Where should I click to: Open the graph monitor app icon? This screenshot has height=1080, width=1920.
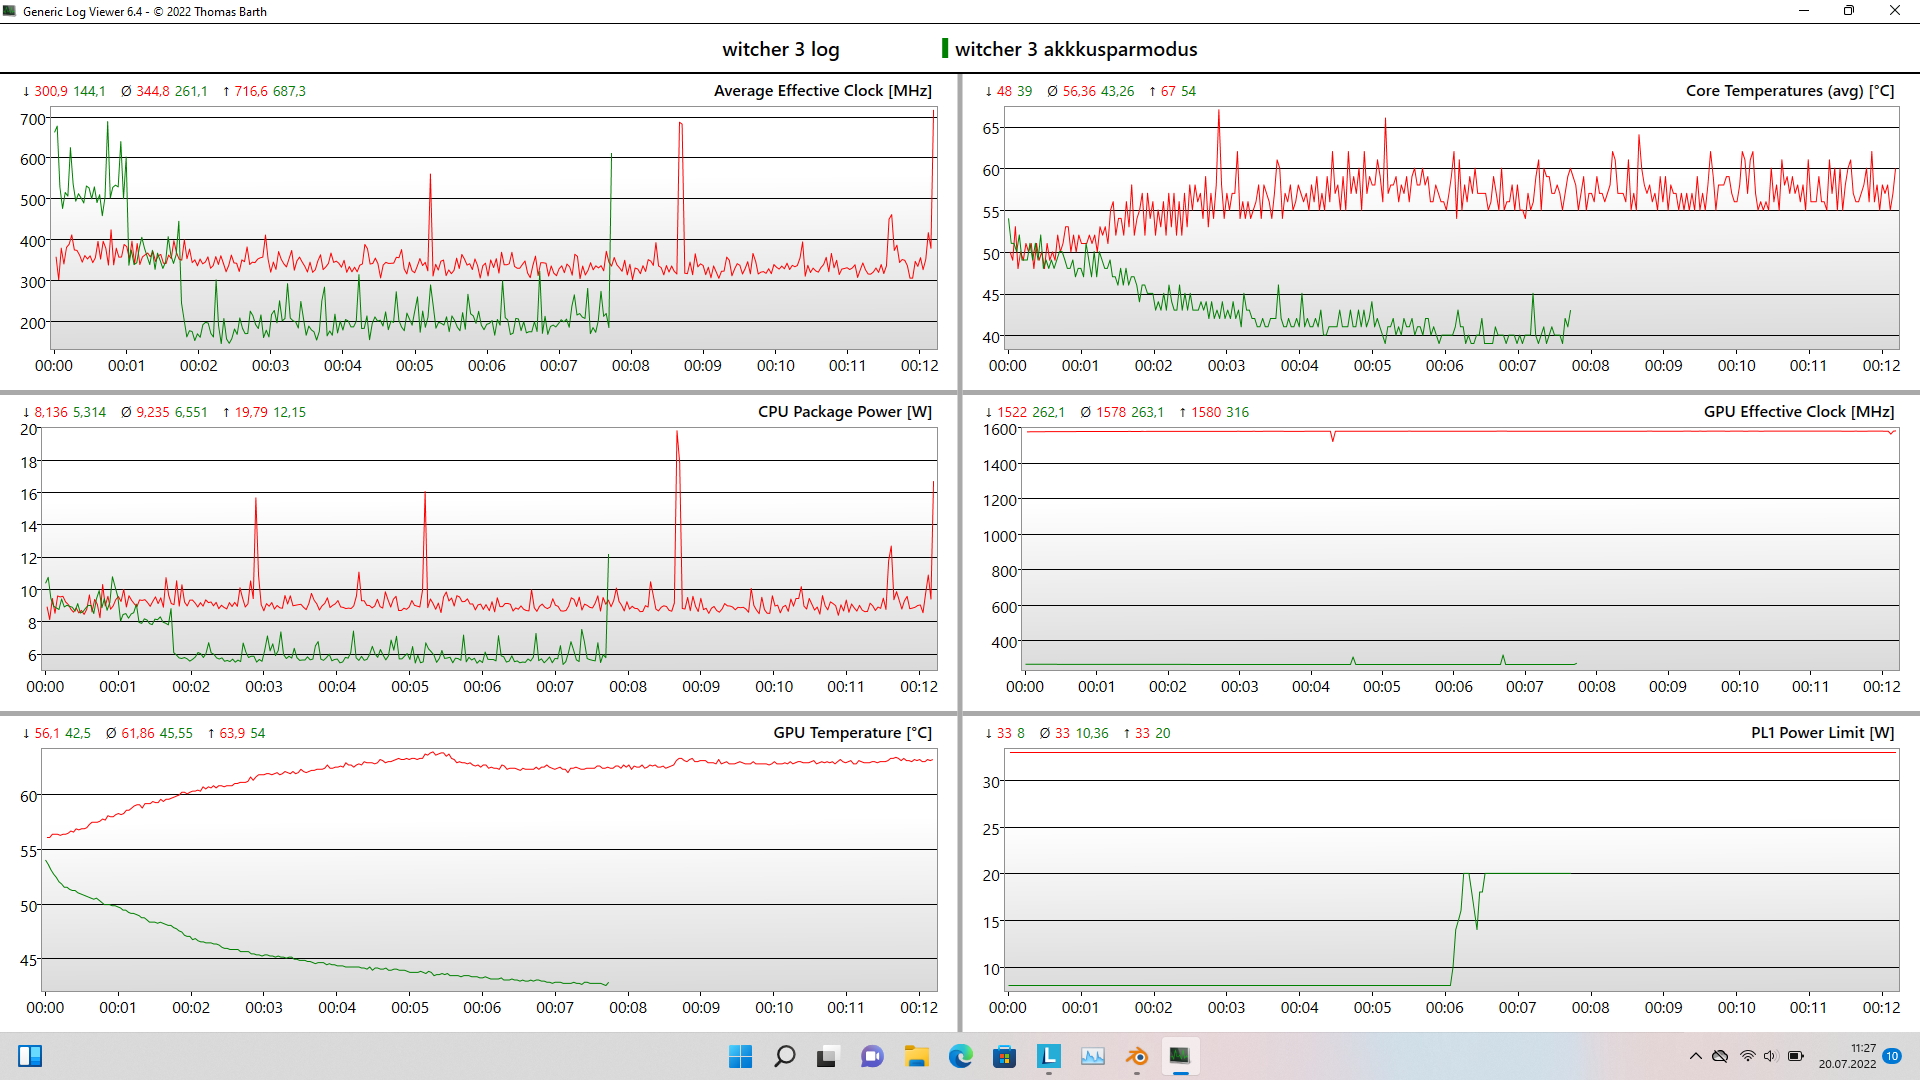click(x=1093, y=1056)
